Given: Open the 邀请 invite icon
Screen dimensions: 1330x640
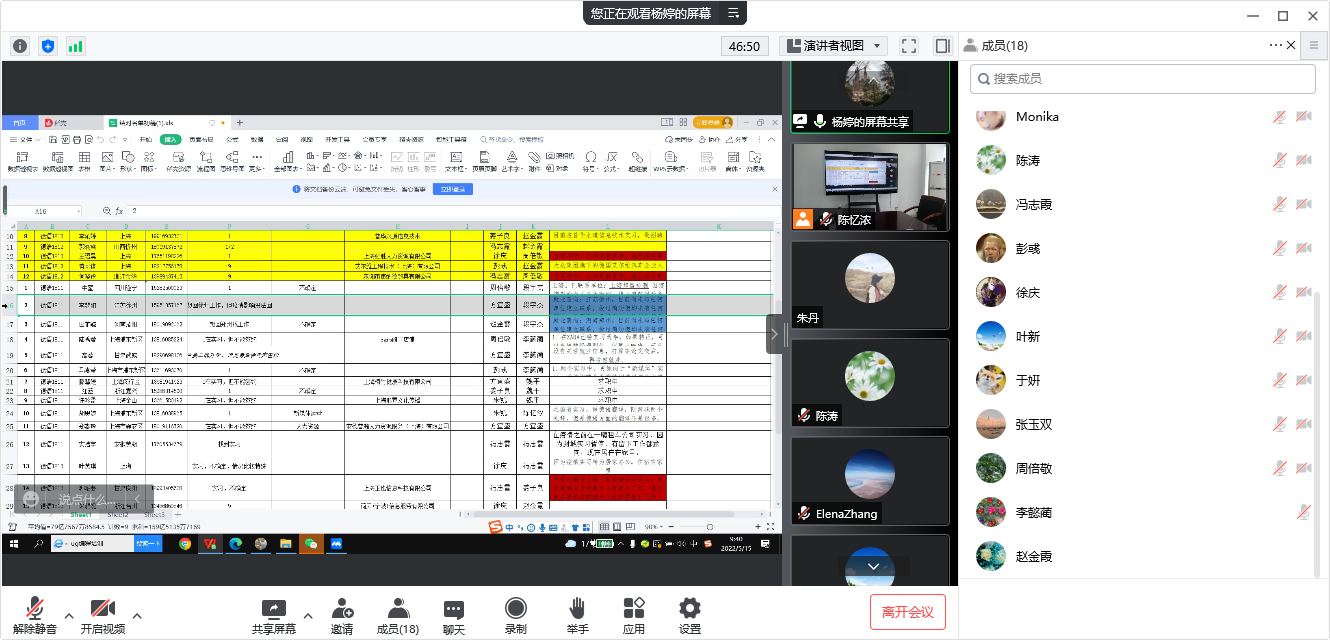Looking at the screenshot, I should point(342,616).
